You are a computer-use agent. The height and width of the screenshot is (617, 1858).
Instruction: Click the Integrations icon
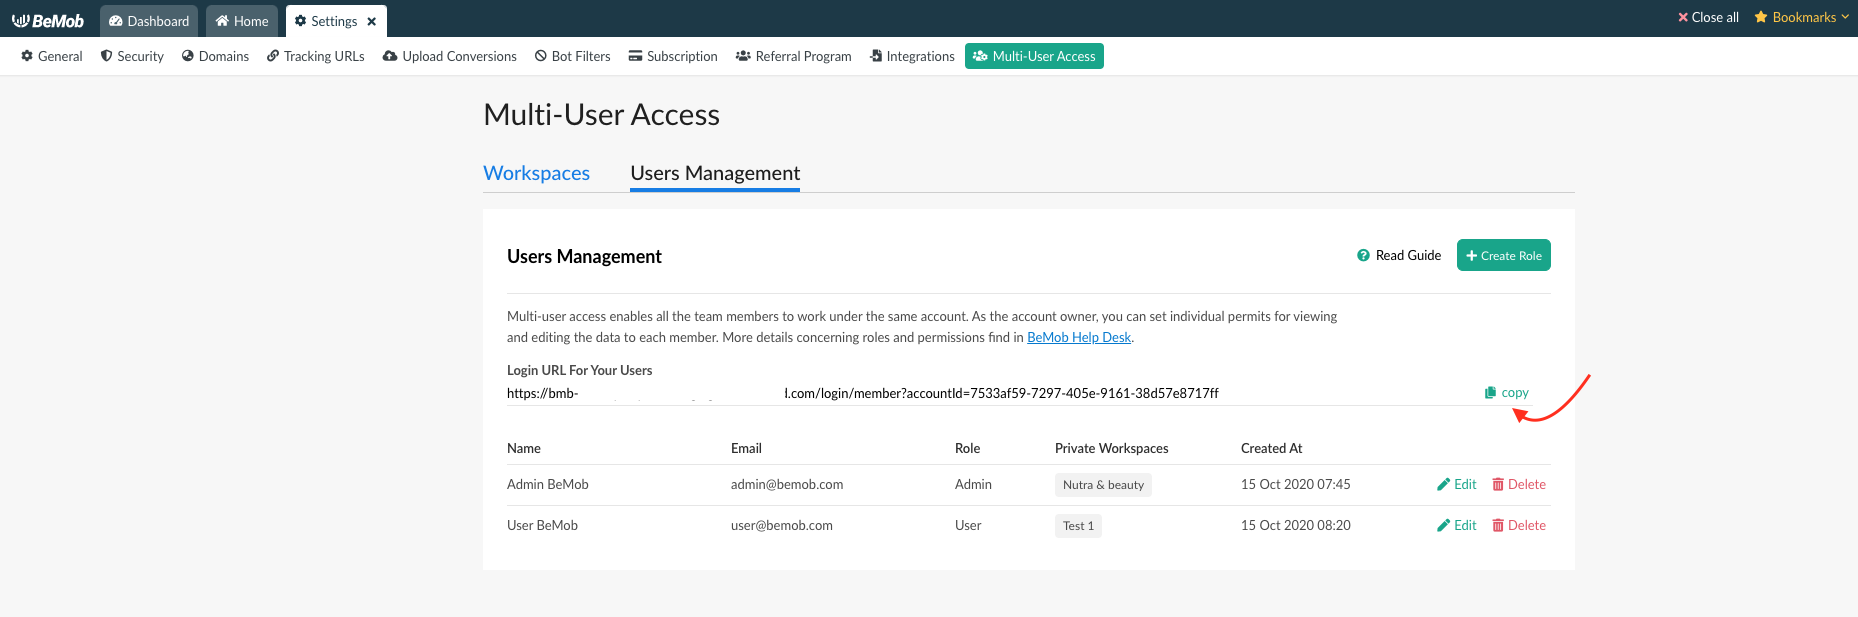point(876,56)
